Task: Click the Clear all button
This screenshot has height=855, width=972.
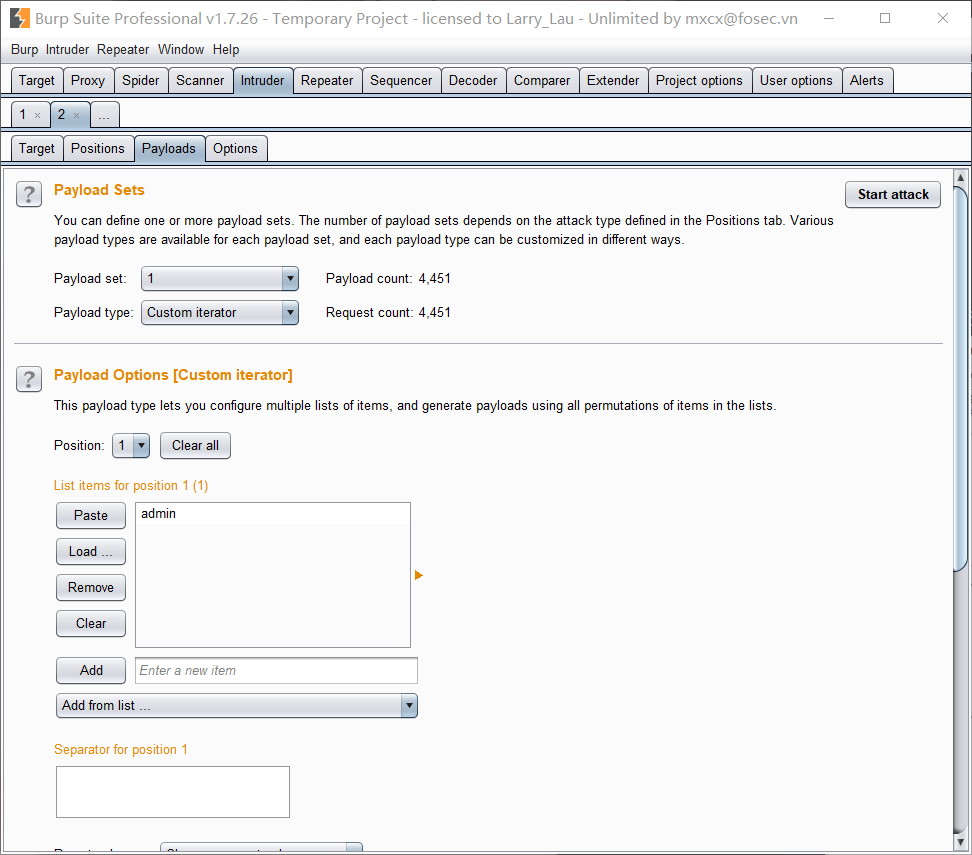Action: [195, 446]
